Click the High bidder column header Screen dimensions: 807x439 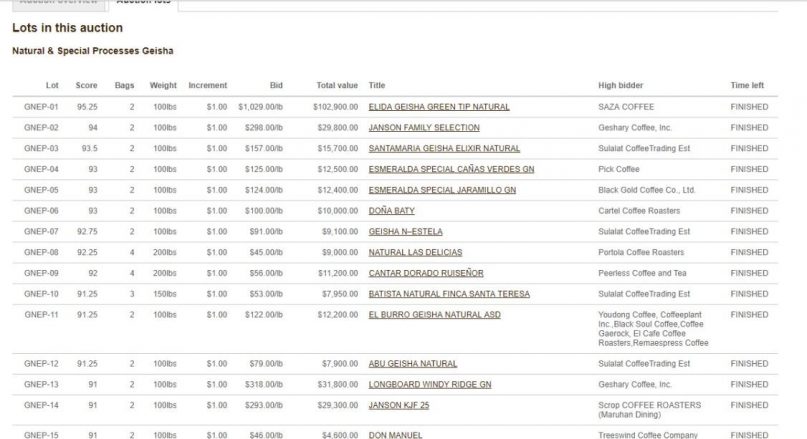(621, 85)
